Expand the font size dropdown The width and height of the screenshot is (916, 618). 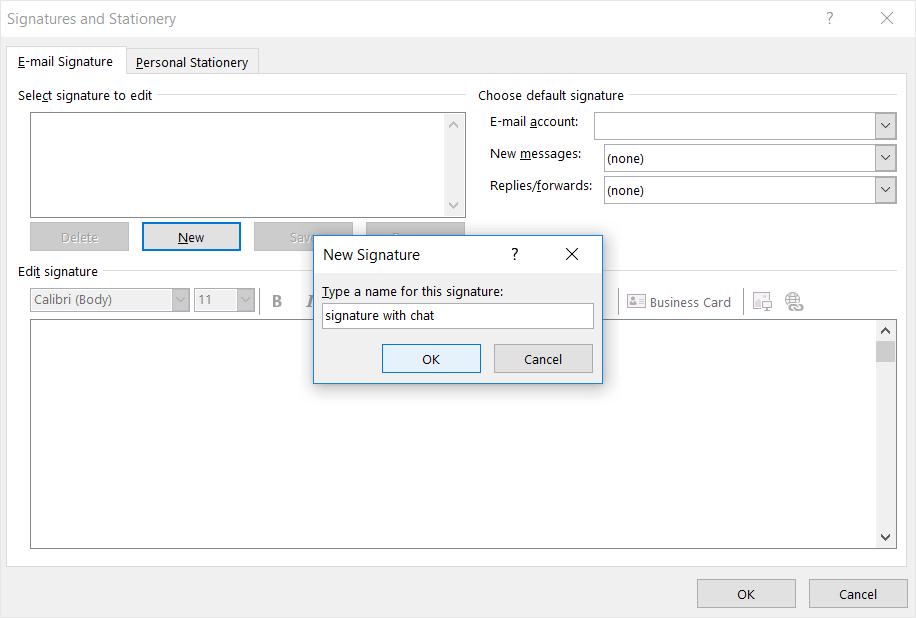(x=245, y=300)
